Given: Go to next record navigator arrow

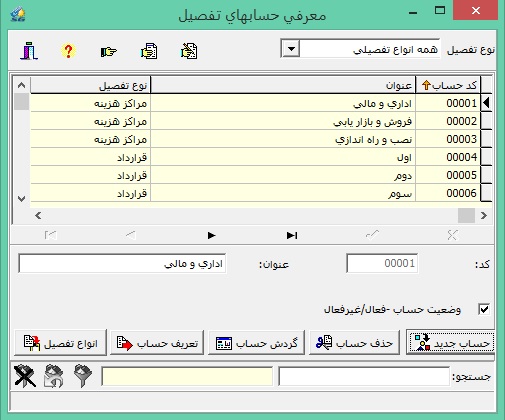Looking at the screenshot, I should coord(211,236).
